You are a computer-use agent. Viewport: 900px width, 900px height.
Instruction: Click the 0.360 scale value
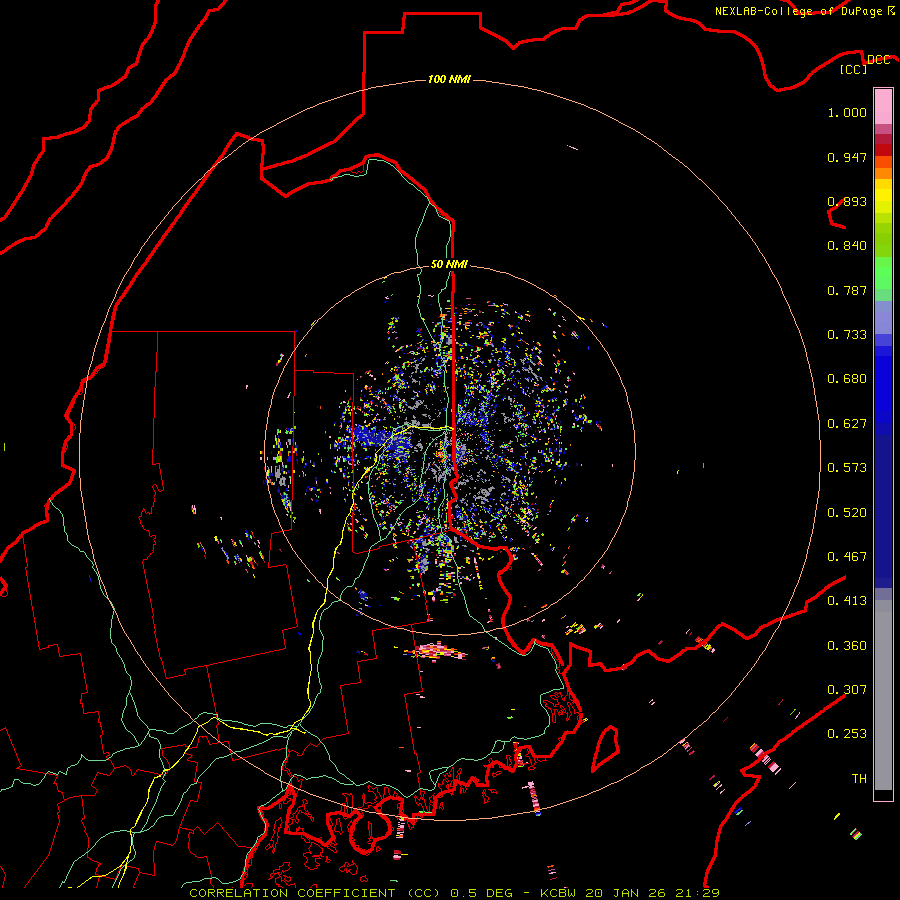[847, 646]
